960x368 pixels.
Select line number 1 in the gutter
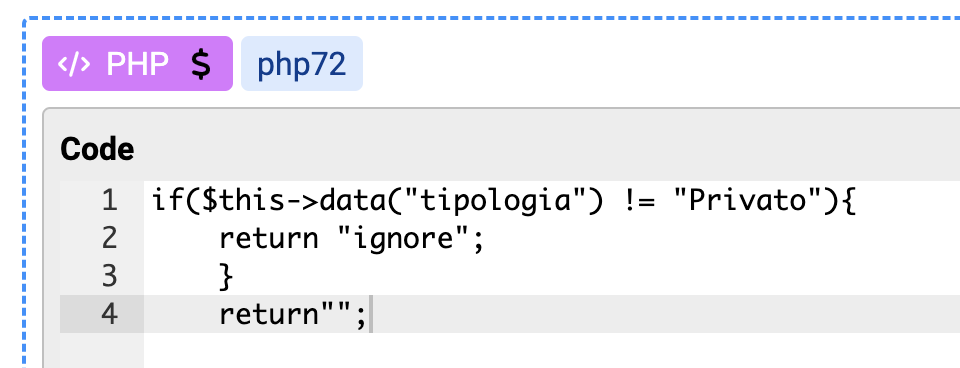click(109, 200)
